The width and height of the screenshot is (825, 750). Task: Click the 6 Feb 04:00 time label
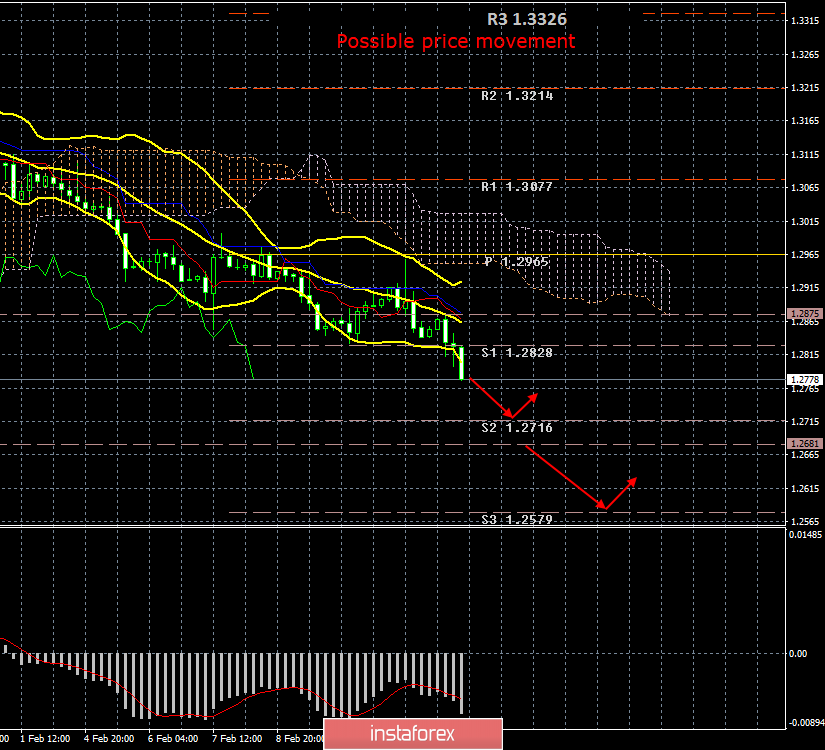173,738
